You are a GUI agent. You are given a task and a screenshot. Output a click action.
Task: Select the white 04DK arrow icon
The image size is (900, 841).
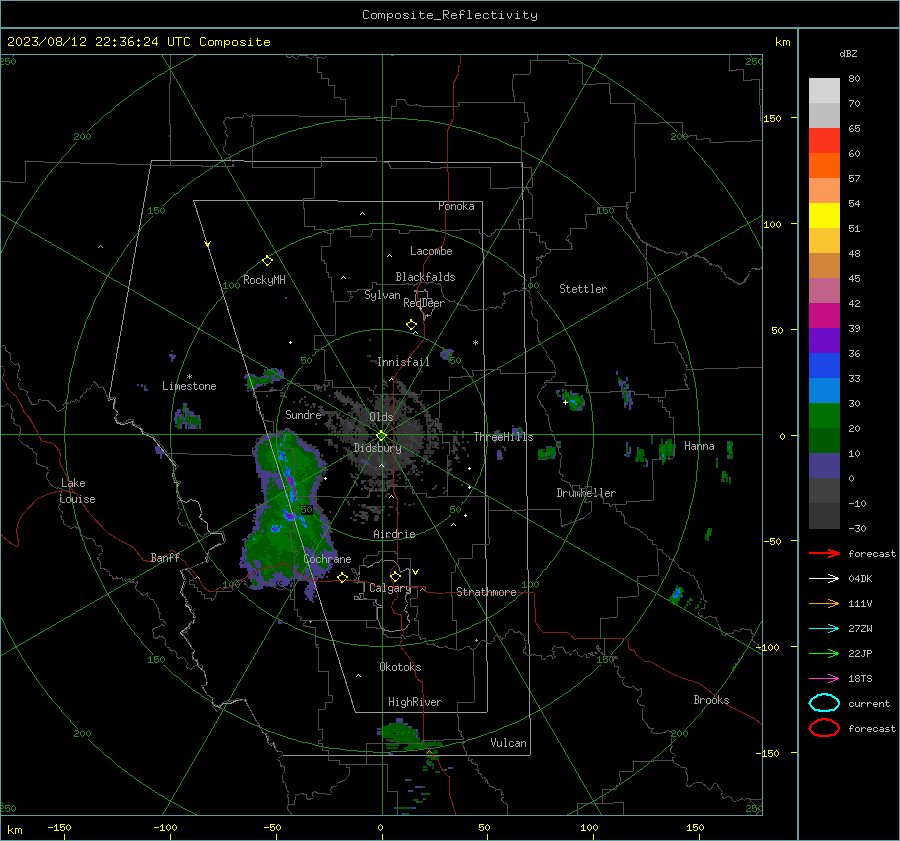pos(824,578)
